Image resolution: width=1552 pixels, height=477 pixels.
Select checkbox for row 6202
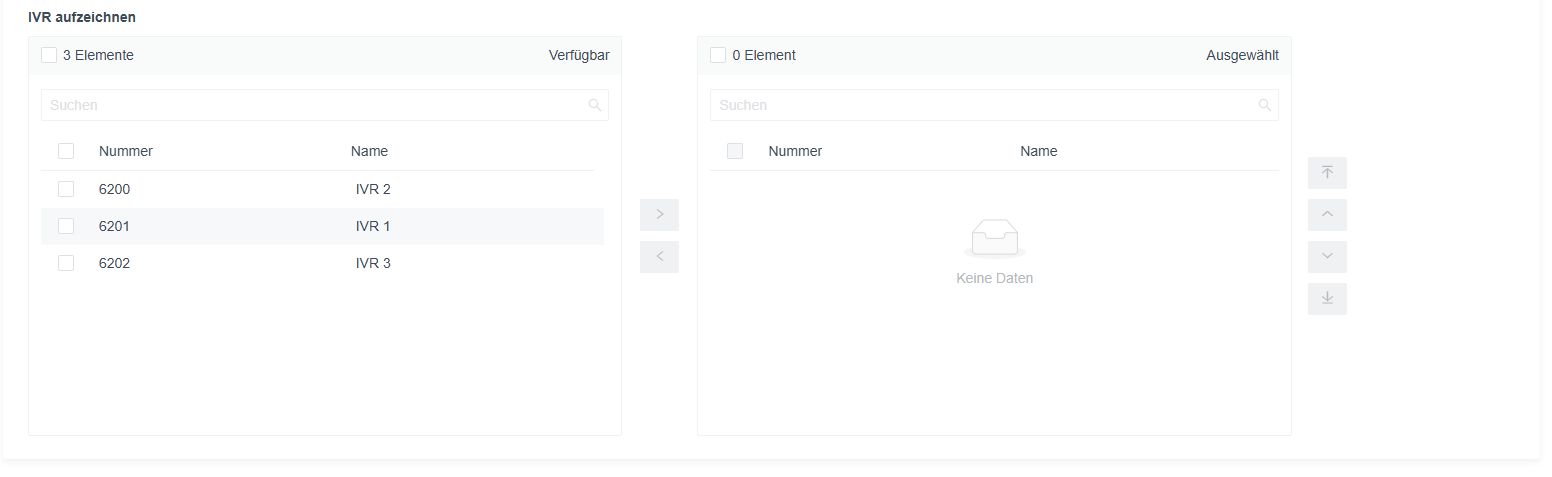tap(66, 263)
